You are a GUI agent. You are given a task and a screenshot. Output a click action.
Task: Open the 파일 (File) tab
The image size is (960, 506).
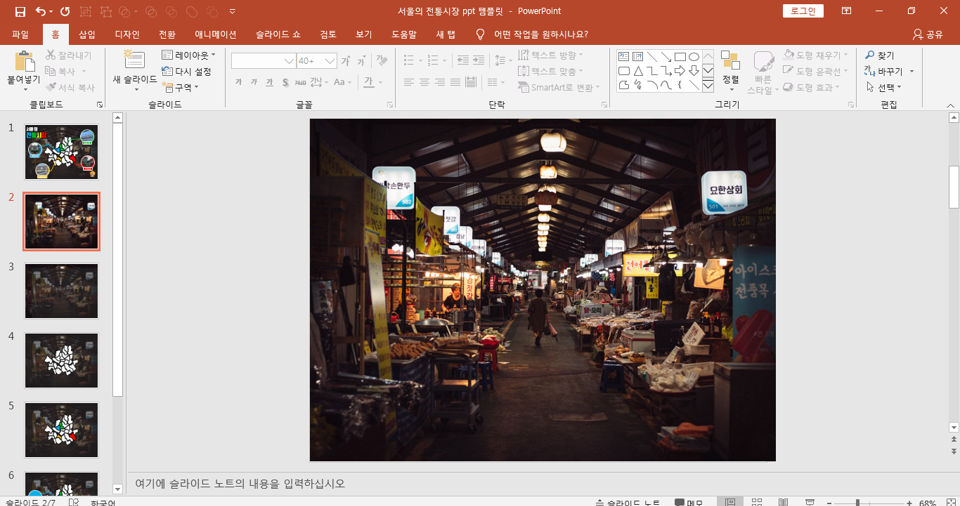(20, 34)
